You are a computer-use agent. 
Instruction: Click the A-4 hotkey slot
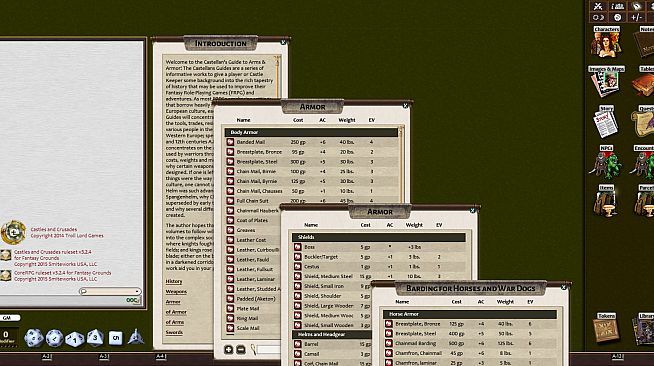click(x=161, y=356)
